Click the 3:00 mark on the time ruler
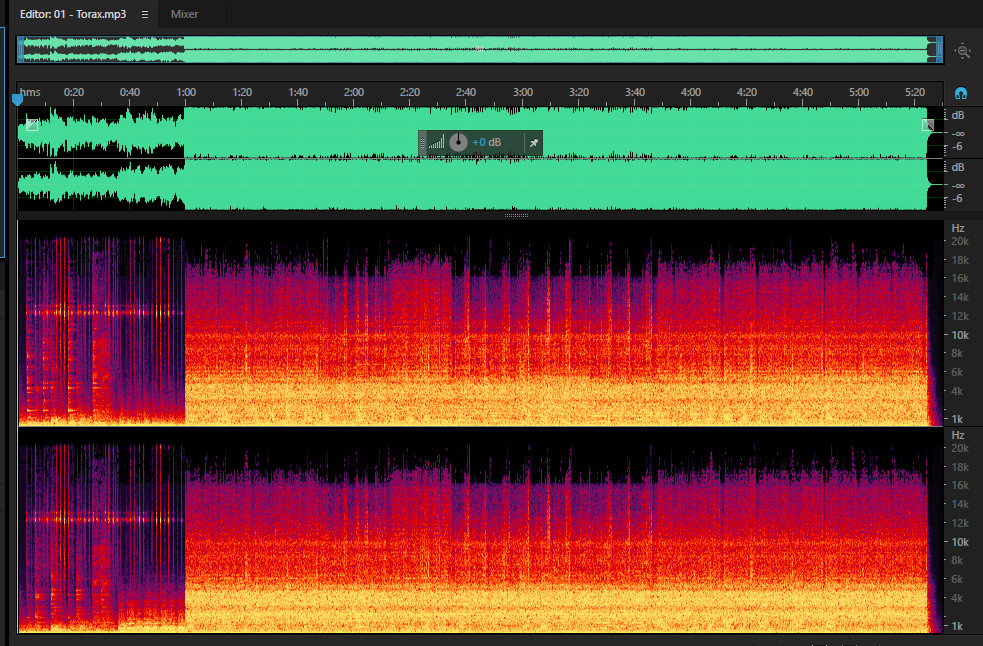983x646 pixels. click(x=522, y=92)
